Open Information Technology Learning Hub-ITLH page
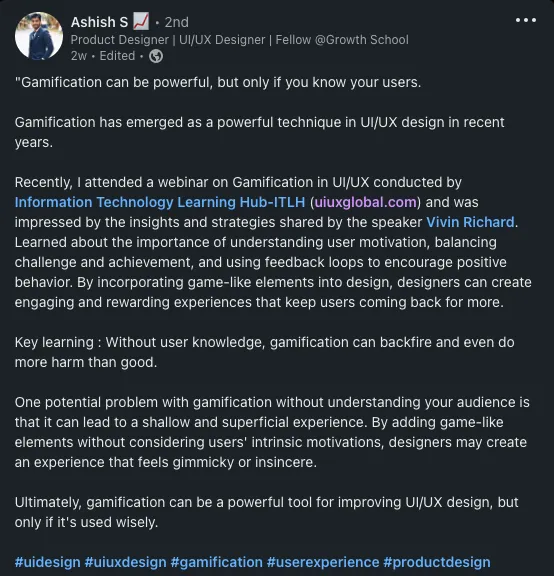This screenshot has height=576, width=554. point(160,202)
